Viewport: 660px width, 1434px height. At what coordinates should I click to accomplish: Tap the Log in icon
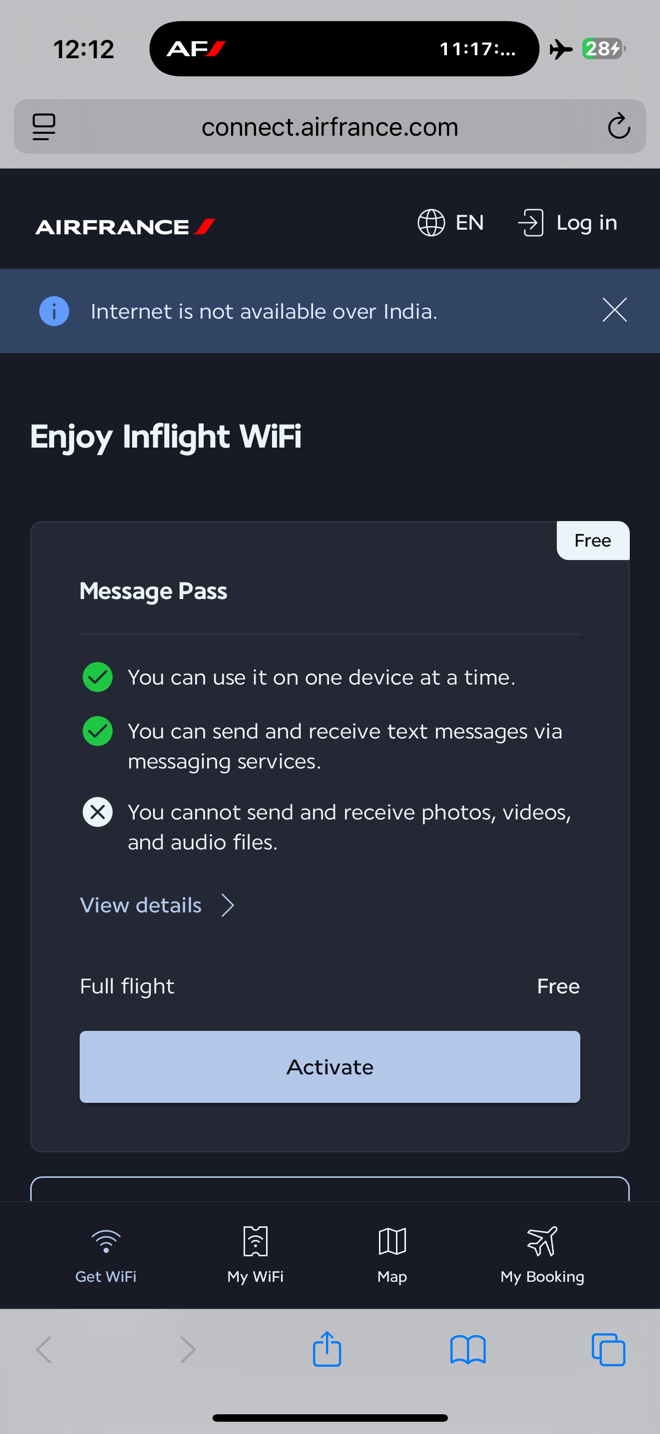(x=531, y=223)
